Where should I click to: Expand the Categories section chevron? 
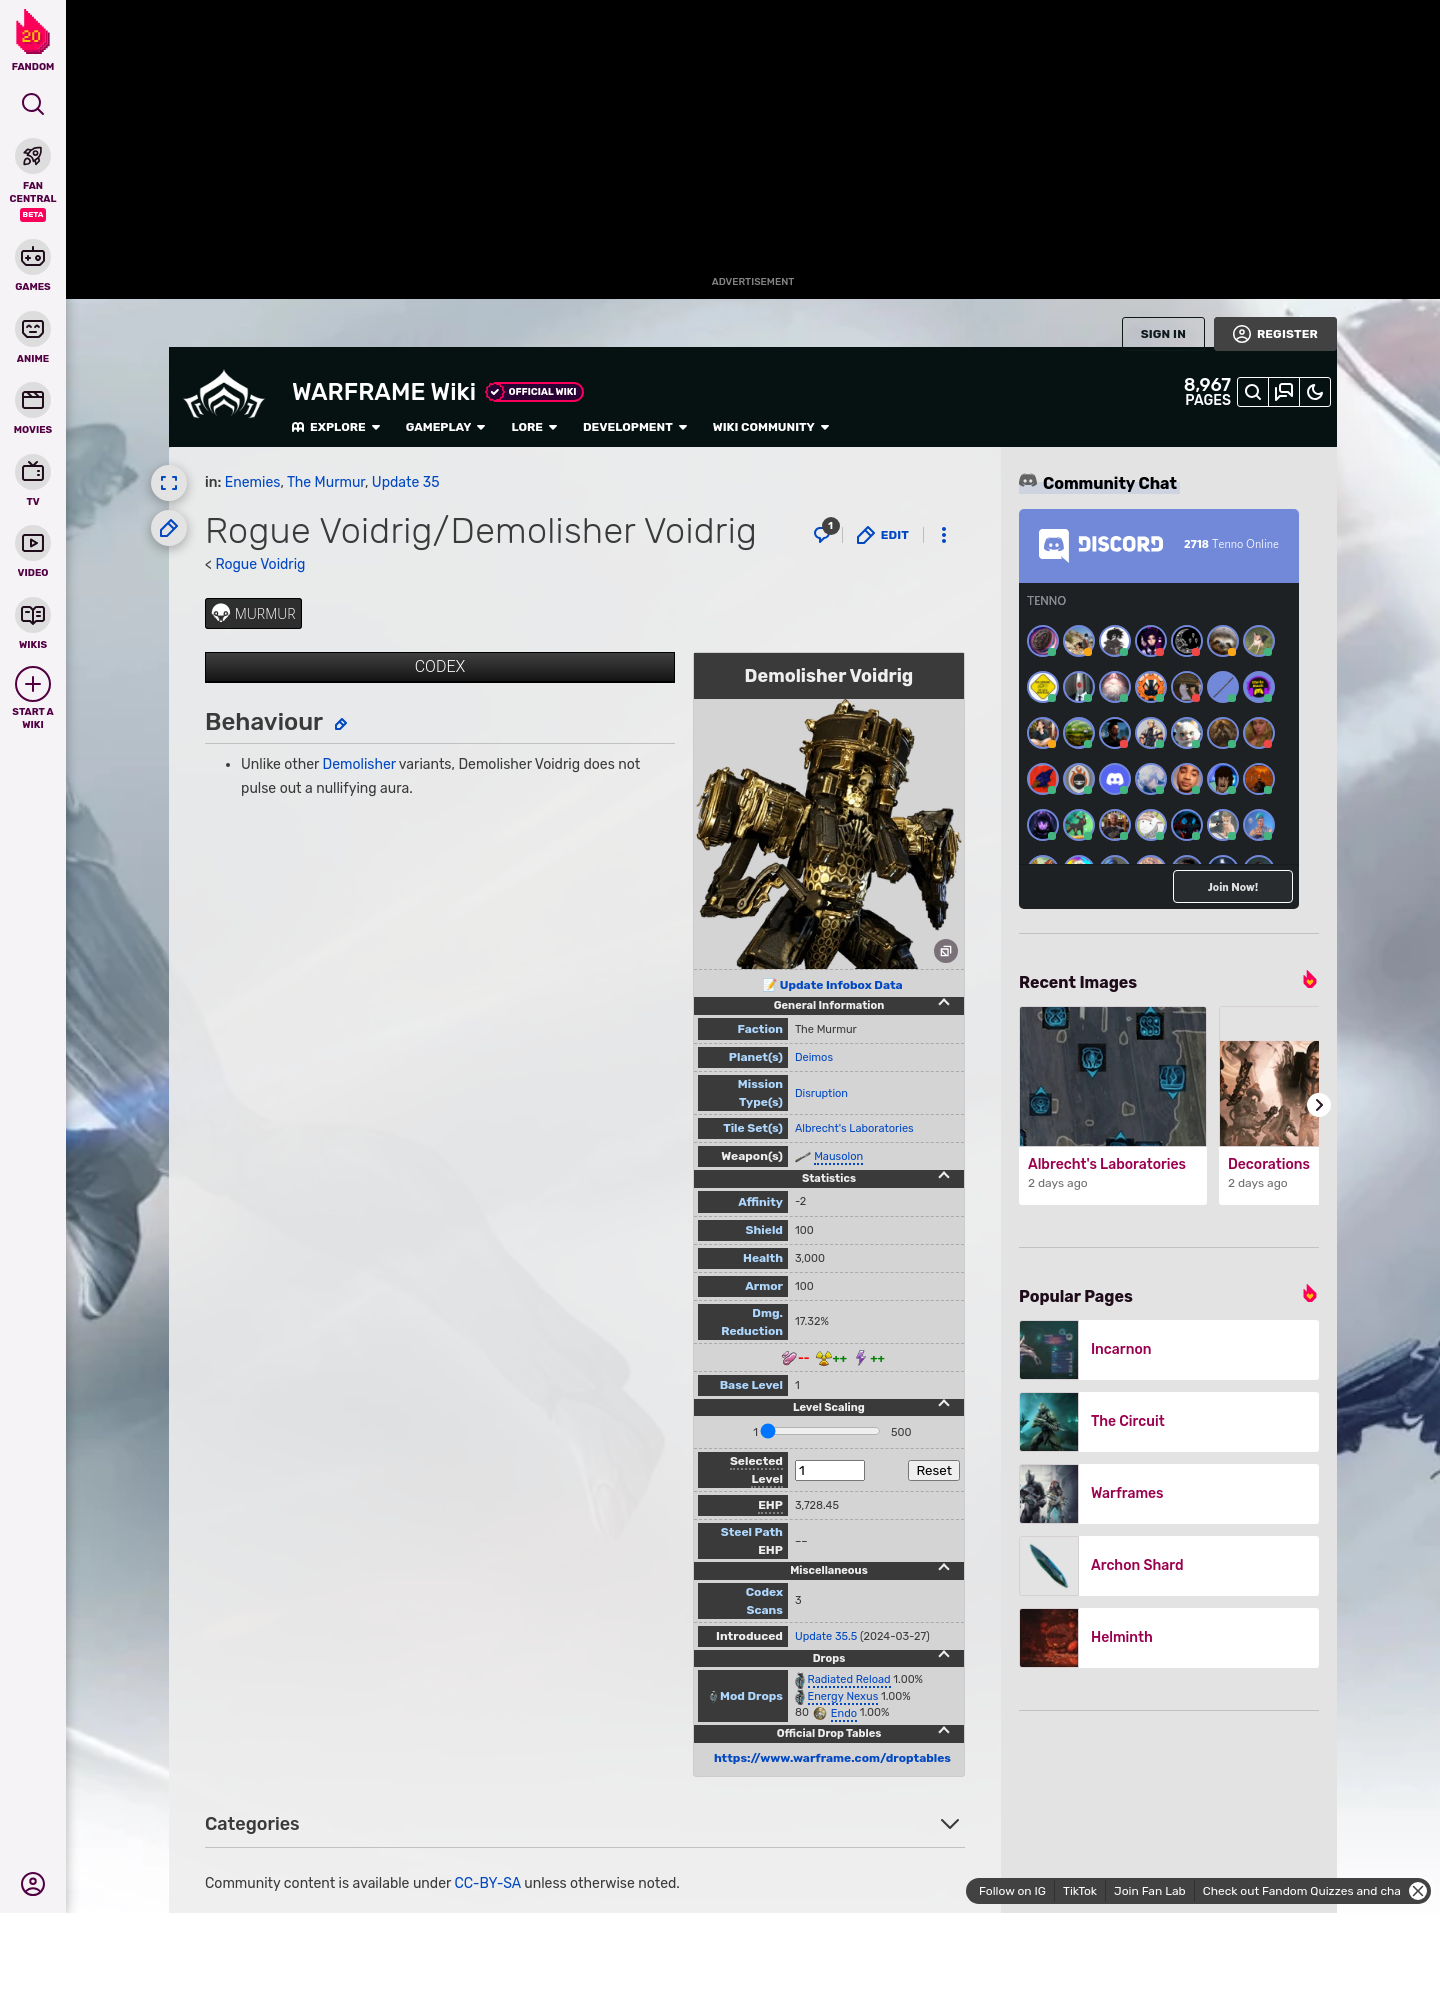950,1824
